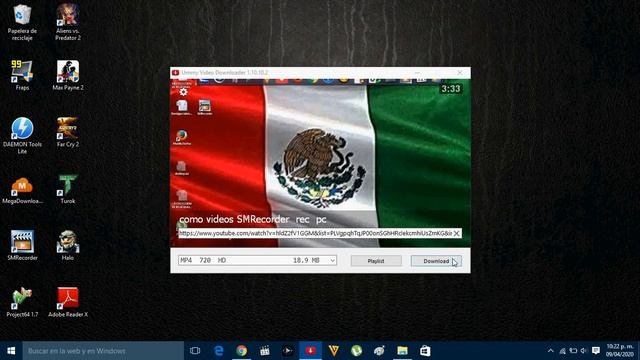The height and width of the screenshot is (360, 640).
Task: Select the Fraps desktop shortcut
Action: (22, 75)
